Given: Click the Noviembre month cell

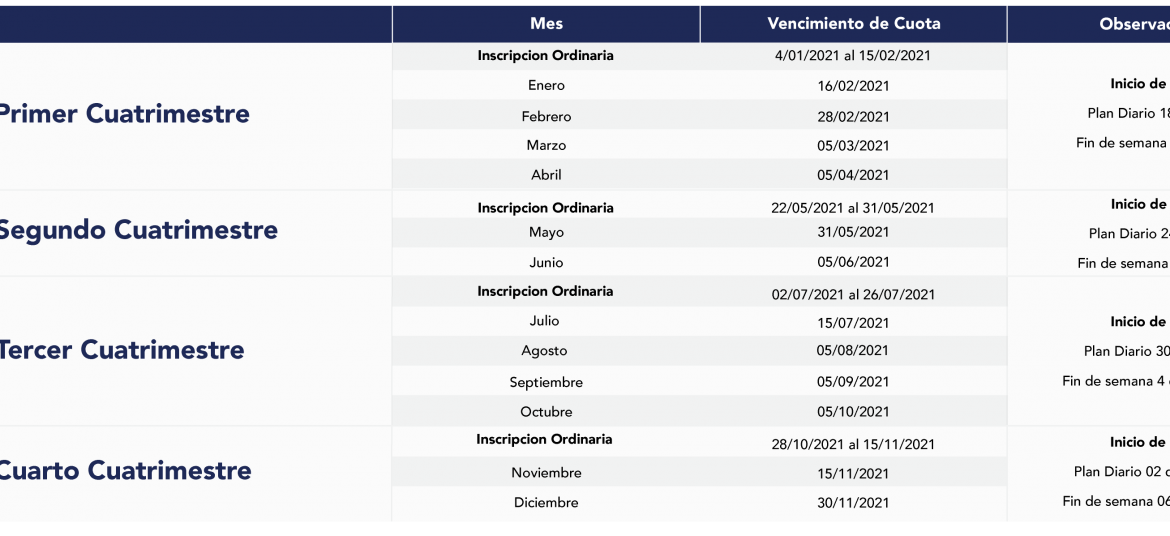Looking at the screenshot, I should point(546,473).
